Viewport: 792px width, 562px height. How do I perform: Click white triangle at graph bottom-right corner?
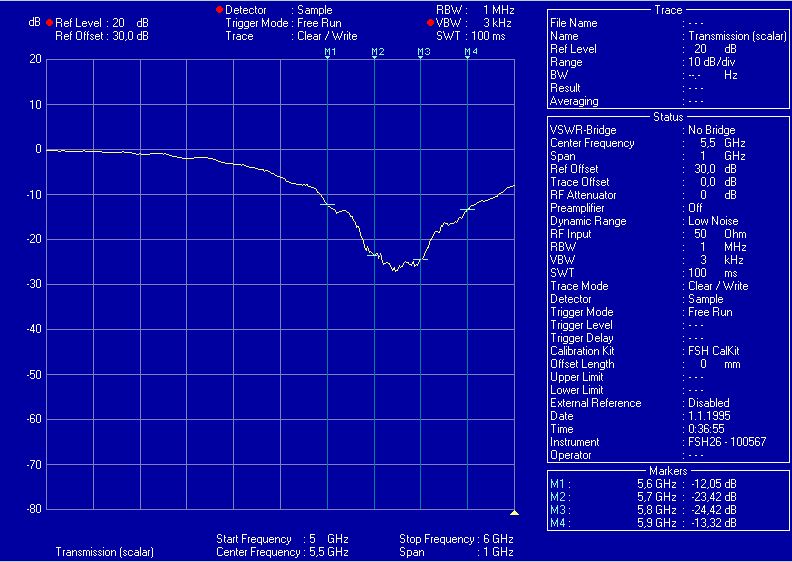point(514,513)
